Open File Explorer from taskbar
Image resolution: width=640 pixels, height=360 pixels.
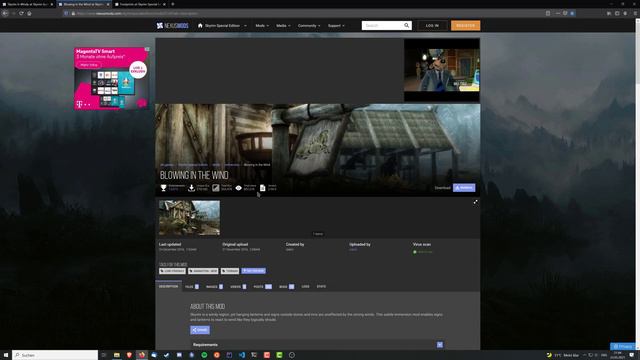tap(116, 355)
